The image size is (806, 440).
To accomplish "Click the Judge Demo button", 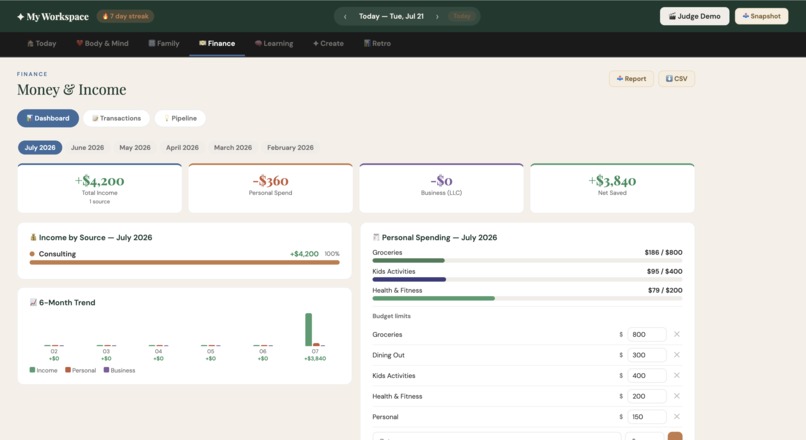I will click(694, 16).
